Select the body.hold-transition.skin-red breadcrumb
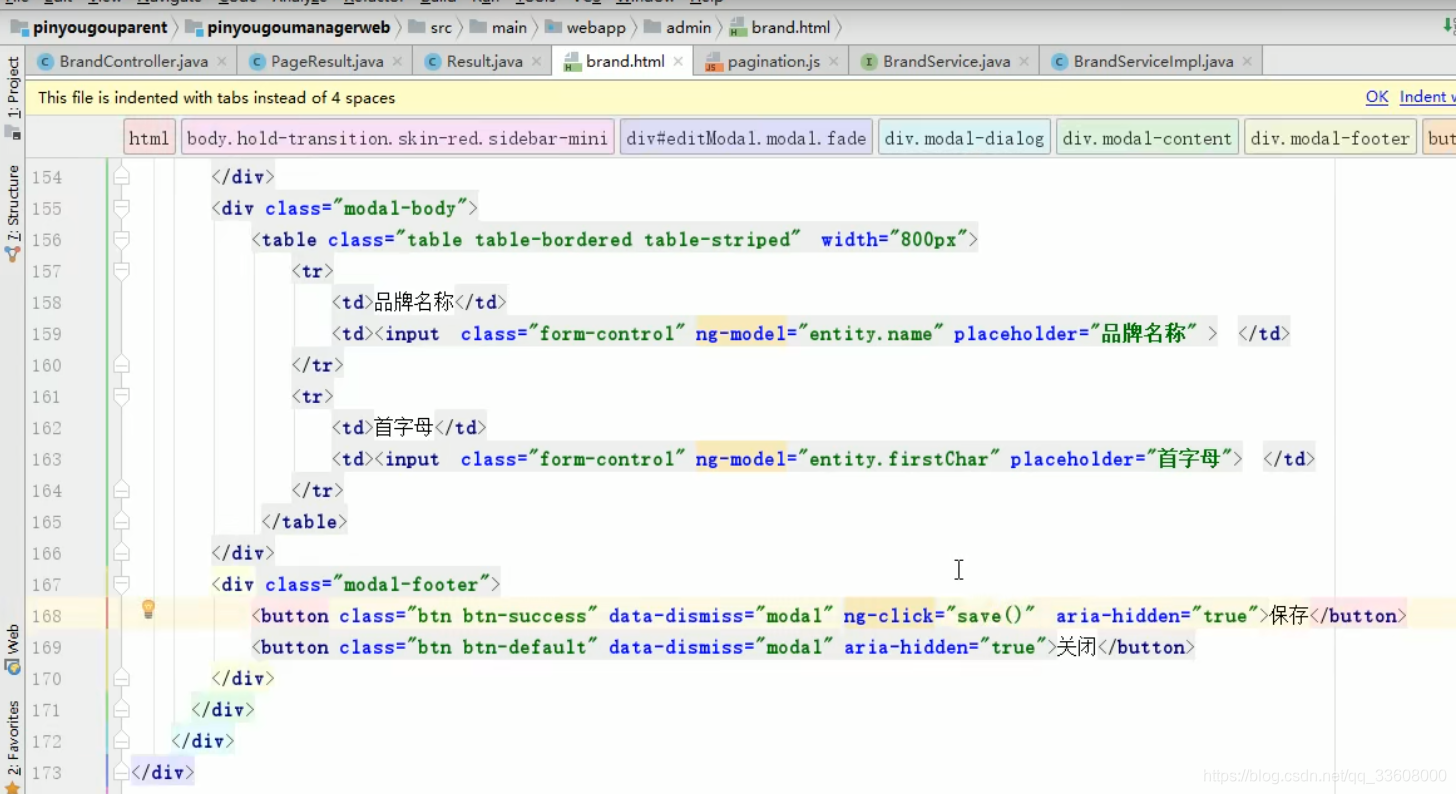 tap(397, 138)
